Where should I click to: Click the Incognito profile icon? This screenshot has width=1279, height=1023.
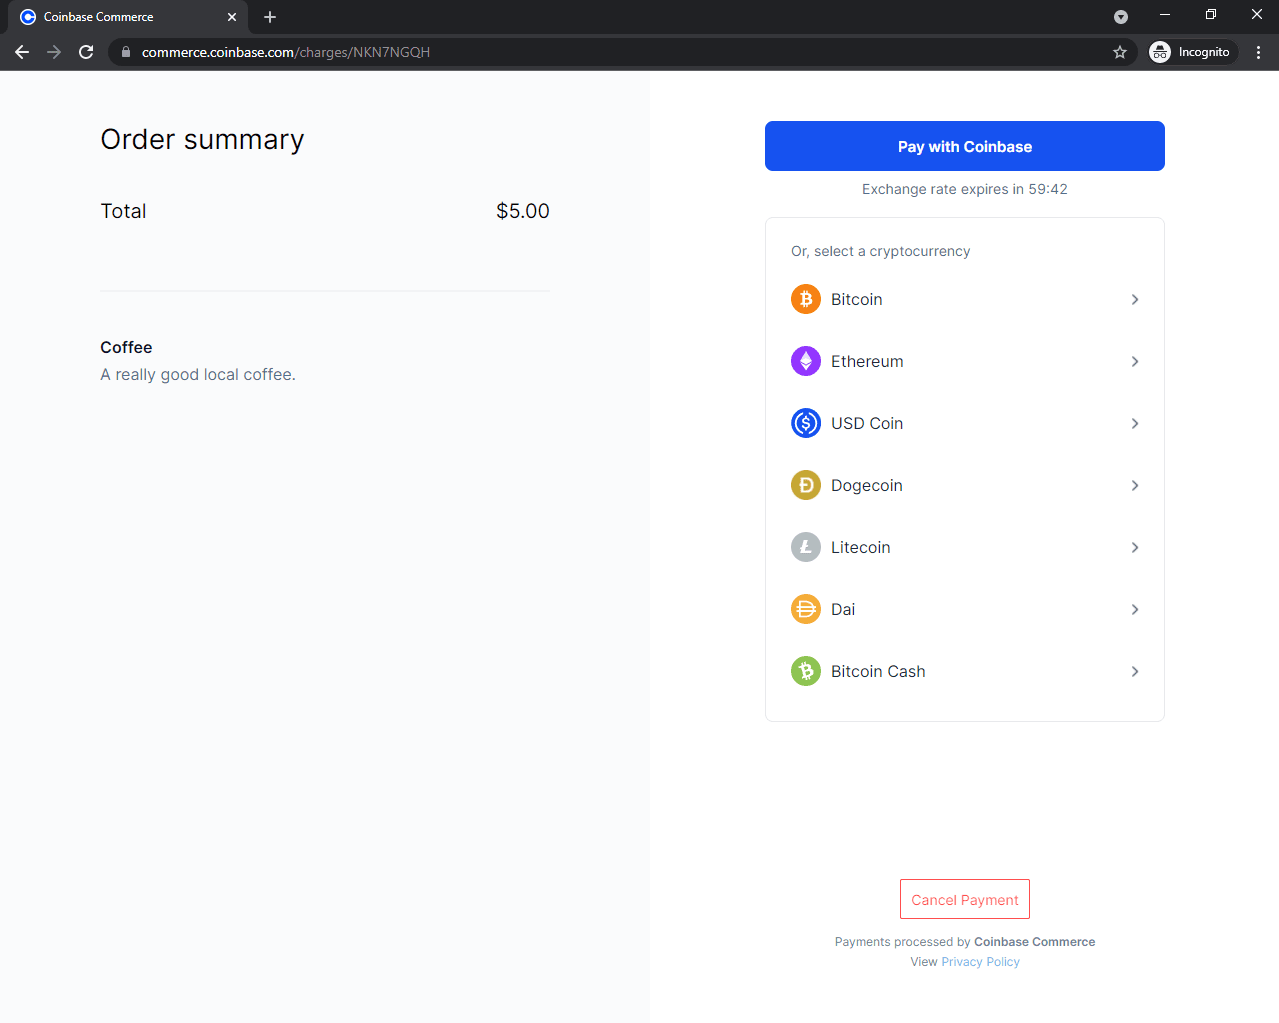[1160, 52]
